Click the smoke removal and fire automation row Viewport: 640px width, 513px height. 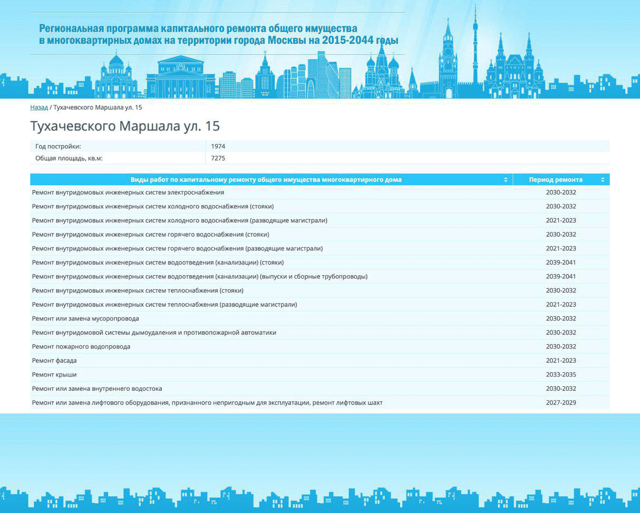154,332
